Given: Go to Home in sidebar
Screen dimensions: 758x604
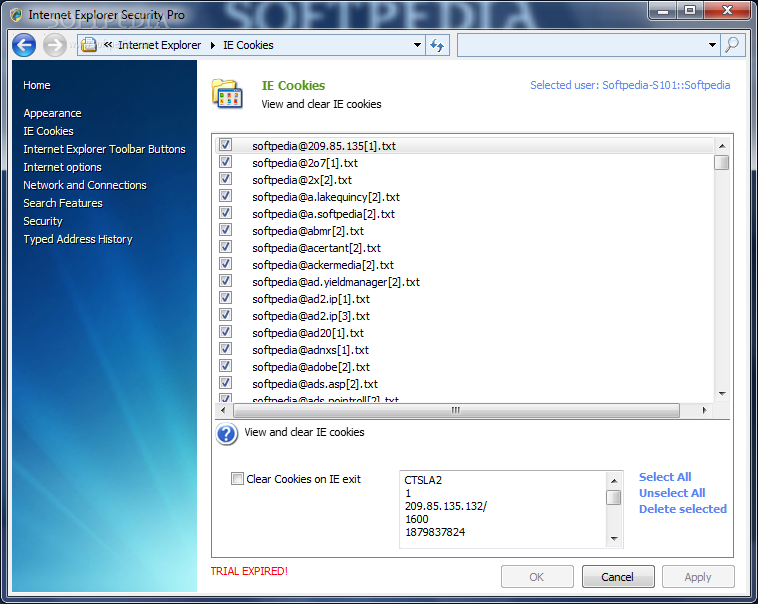Looking at the screenshot, I should pyautogui.click(x=37, y=85).
